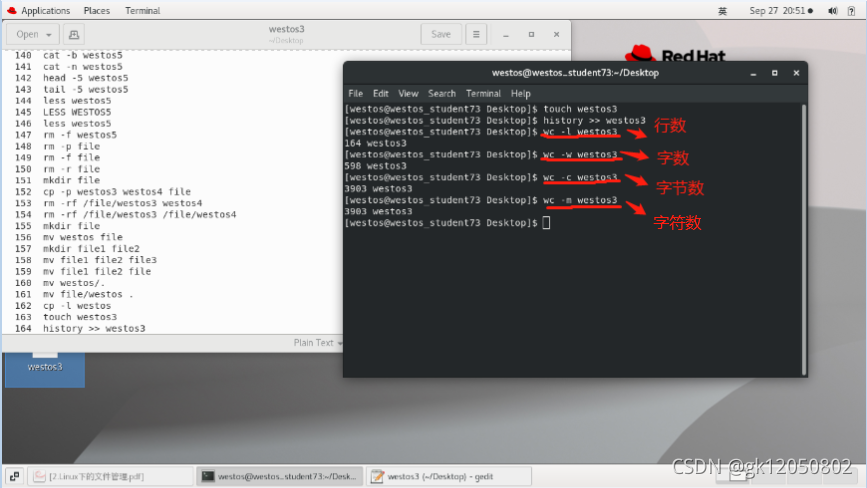Click line 145 'LESS WESTOS5'
This screenshot has height=488, width=867.
point(77,112)
